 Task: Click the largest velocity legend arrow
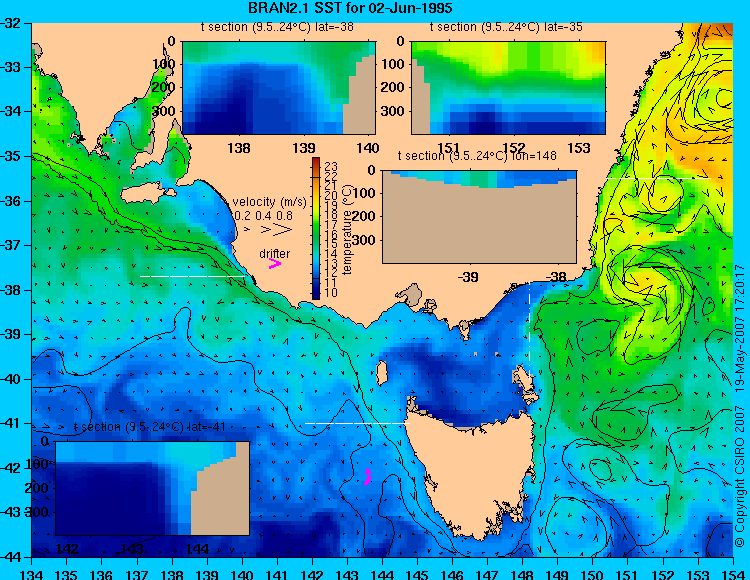[282, 230]
